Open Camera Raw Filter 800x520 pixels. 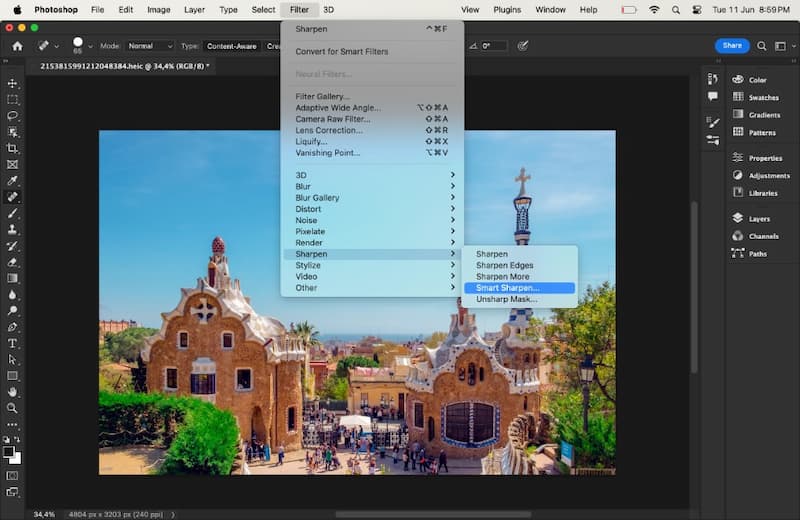click(372, 119)
